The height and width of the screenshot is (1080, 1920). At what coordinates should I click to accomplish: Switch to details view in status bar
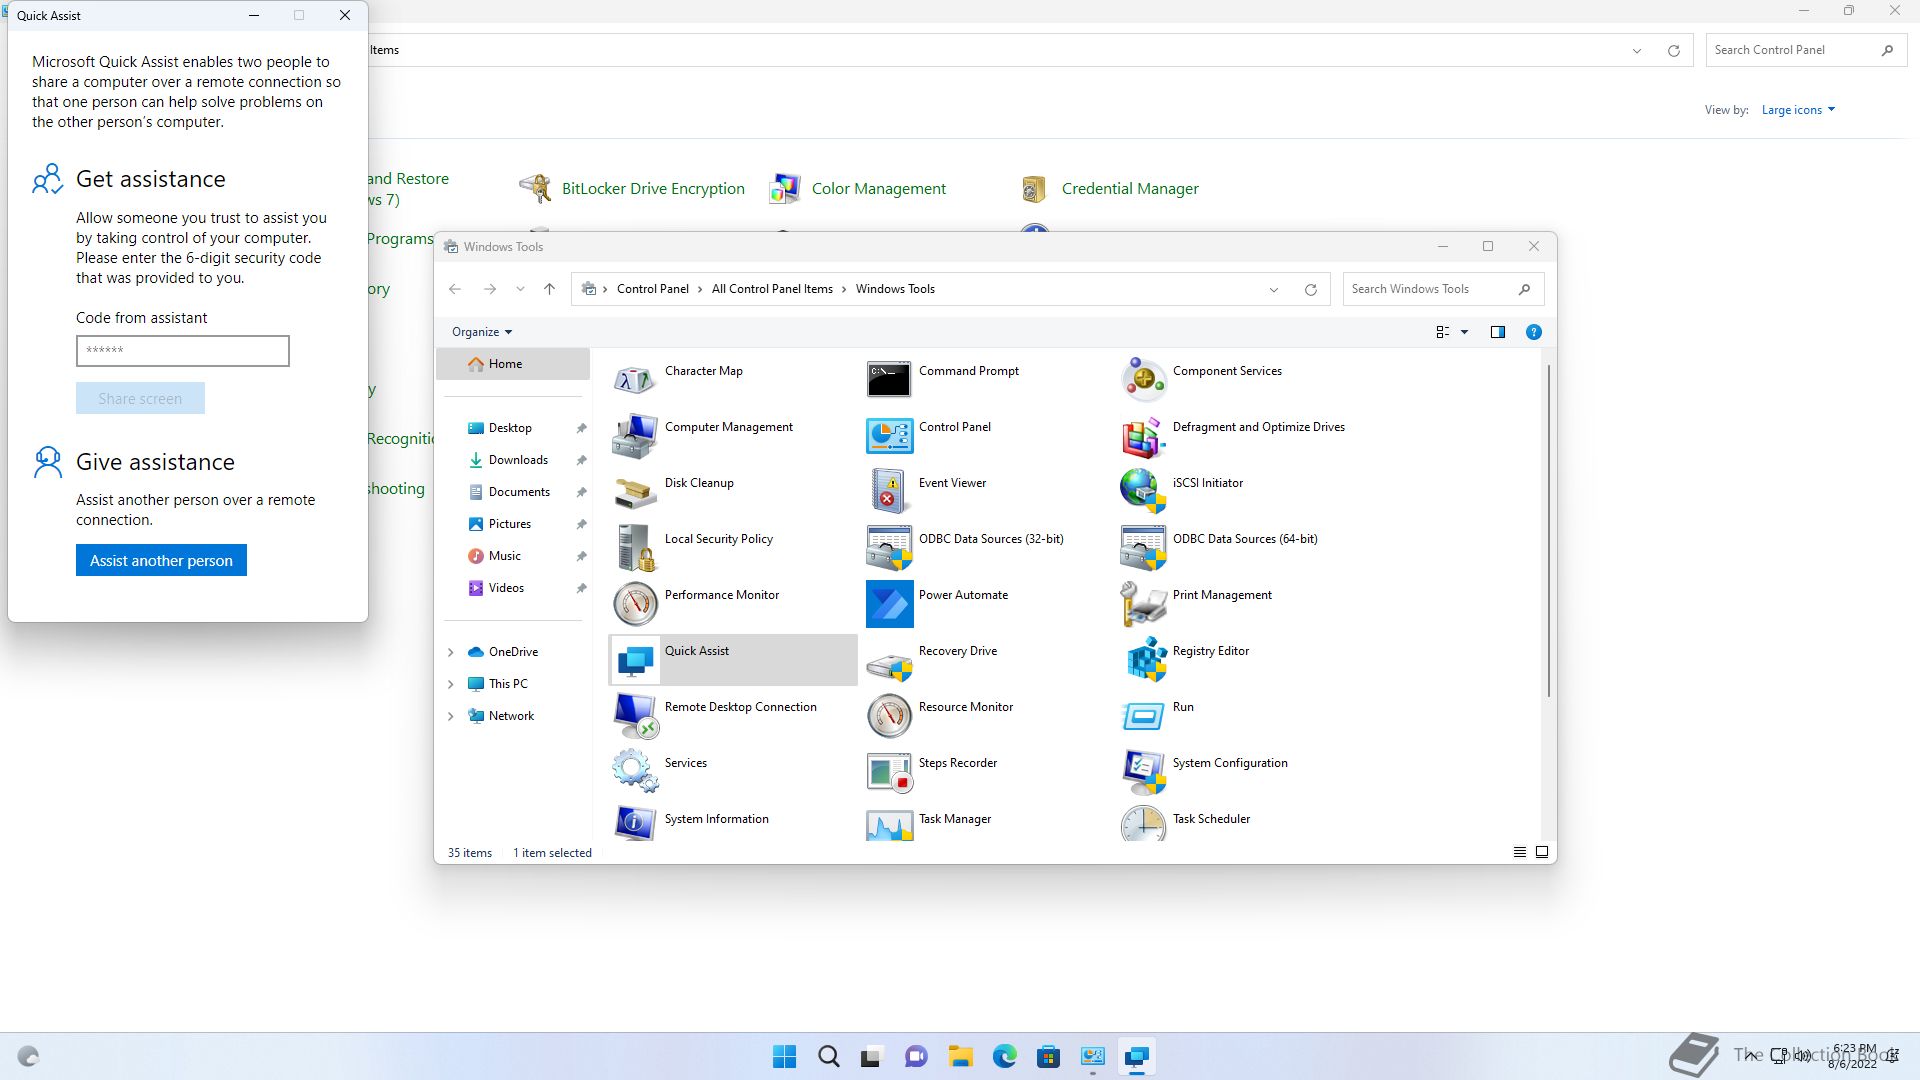(x=1519, y=852)
